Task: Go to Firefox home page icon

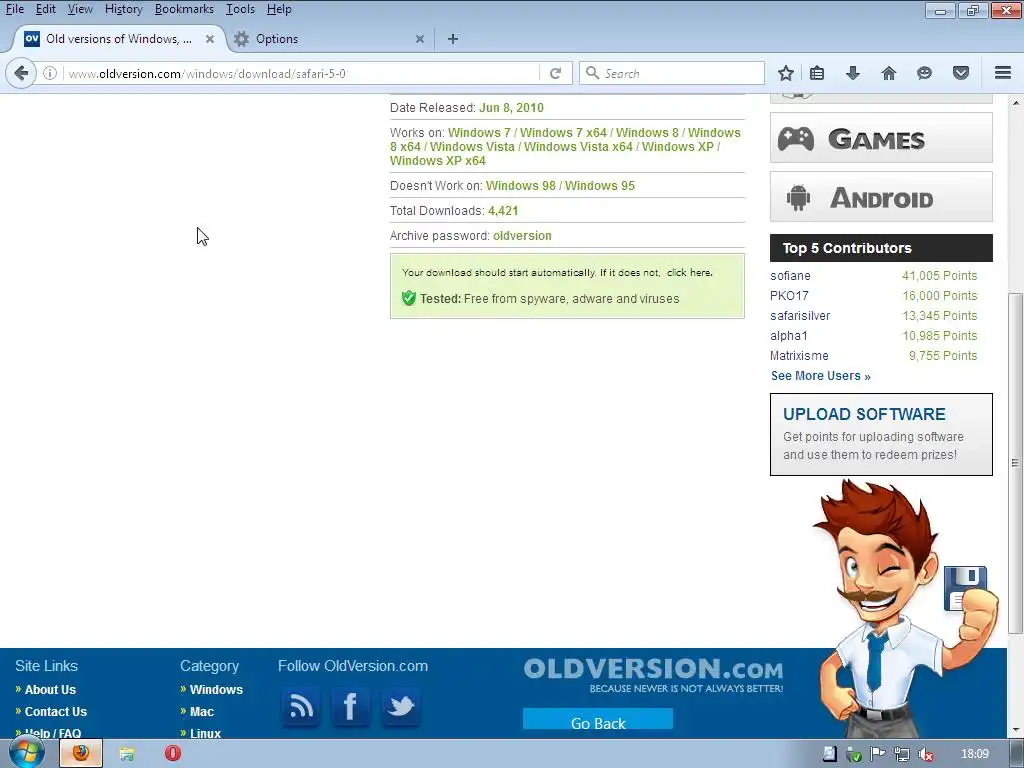Action: (x=888, y=73)
